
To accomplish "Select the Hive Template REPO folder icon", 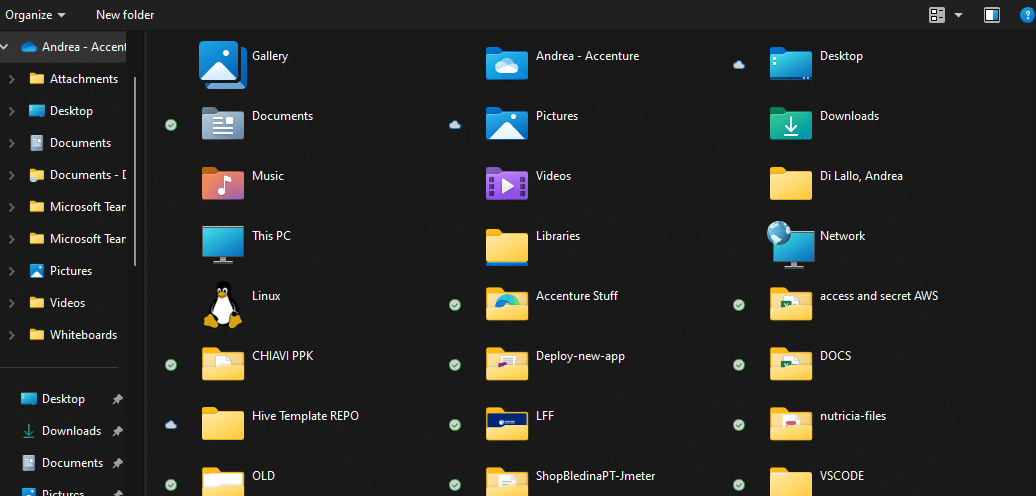I will (223, 424).
